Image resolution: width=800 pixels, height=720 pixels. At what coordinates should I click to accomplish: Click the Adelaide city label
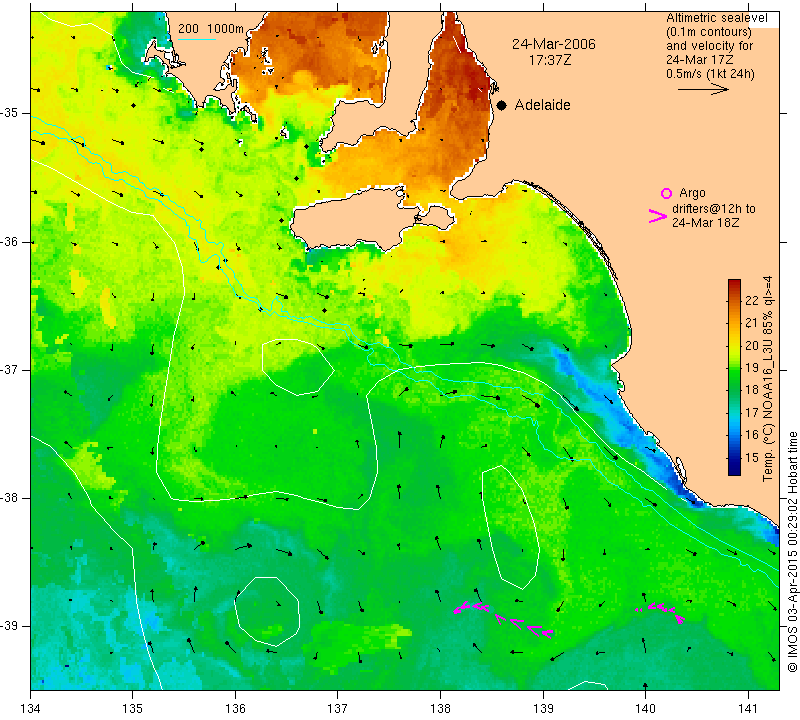pos(542,105)
